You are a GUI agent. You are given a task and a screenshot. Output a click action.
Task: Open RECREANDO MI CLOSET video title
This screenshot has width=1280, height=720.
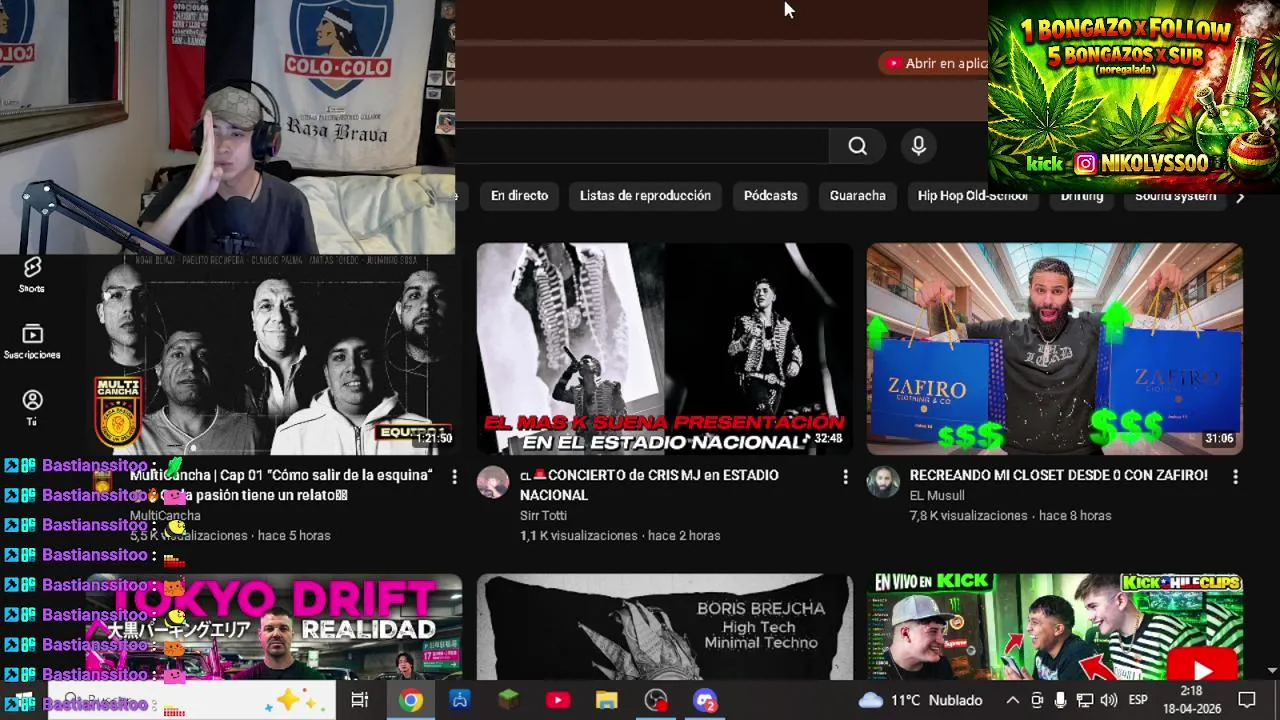tap(1058, 475)
